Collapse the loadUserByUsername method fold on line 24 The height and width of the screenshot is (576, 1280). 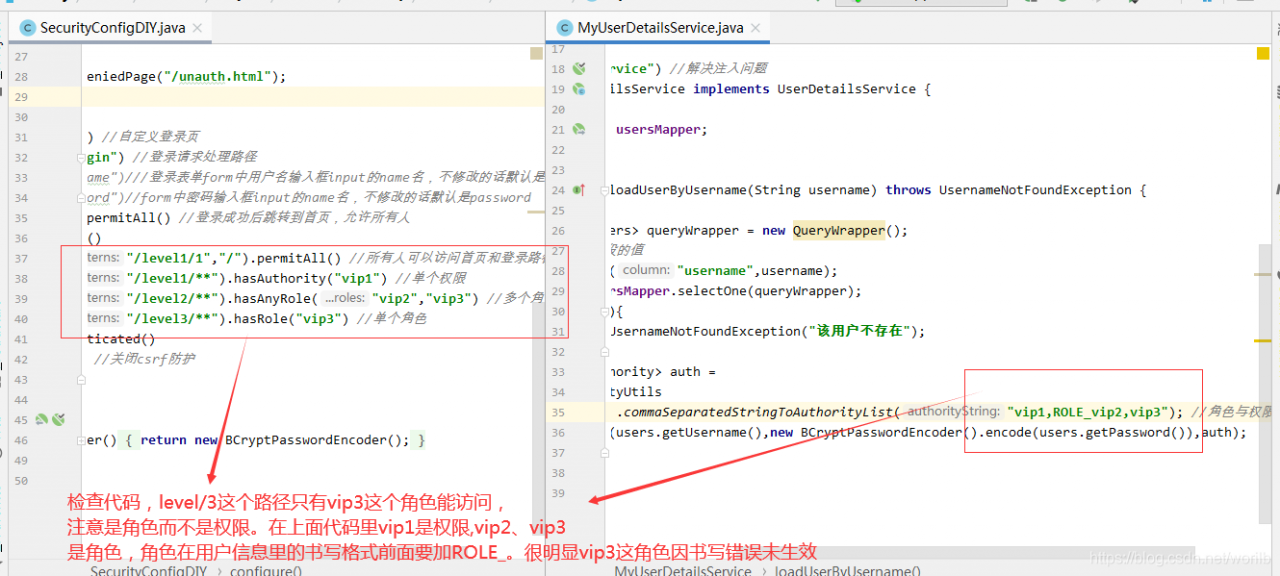coord(605,190)
